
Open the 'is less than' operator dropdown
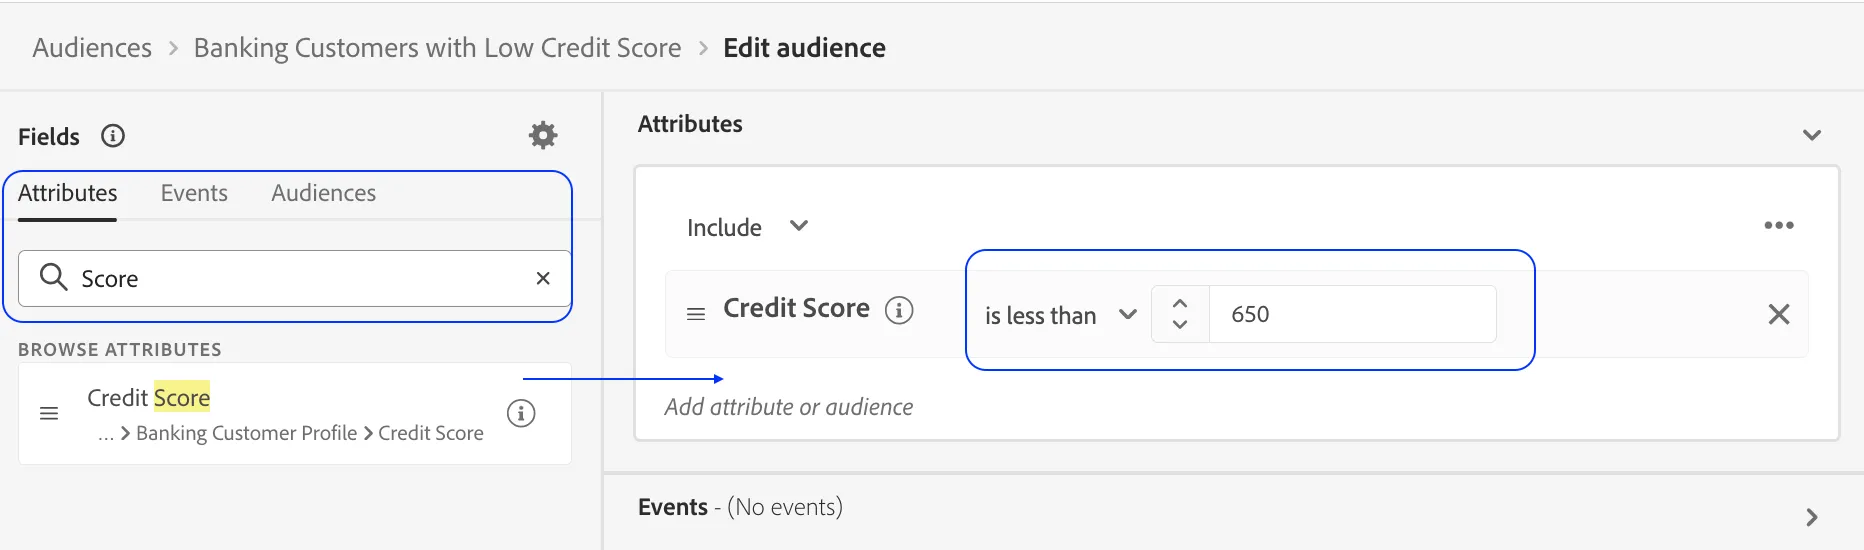(1061, 315)
